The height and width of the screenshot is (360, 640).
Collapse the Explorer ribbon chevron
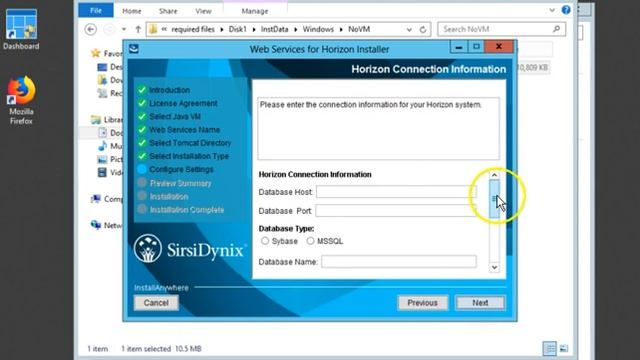(x=552, y=10)
